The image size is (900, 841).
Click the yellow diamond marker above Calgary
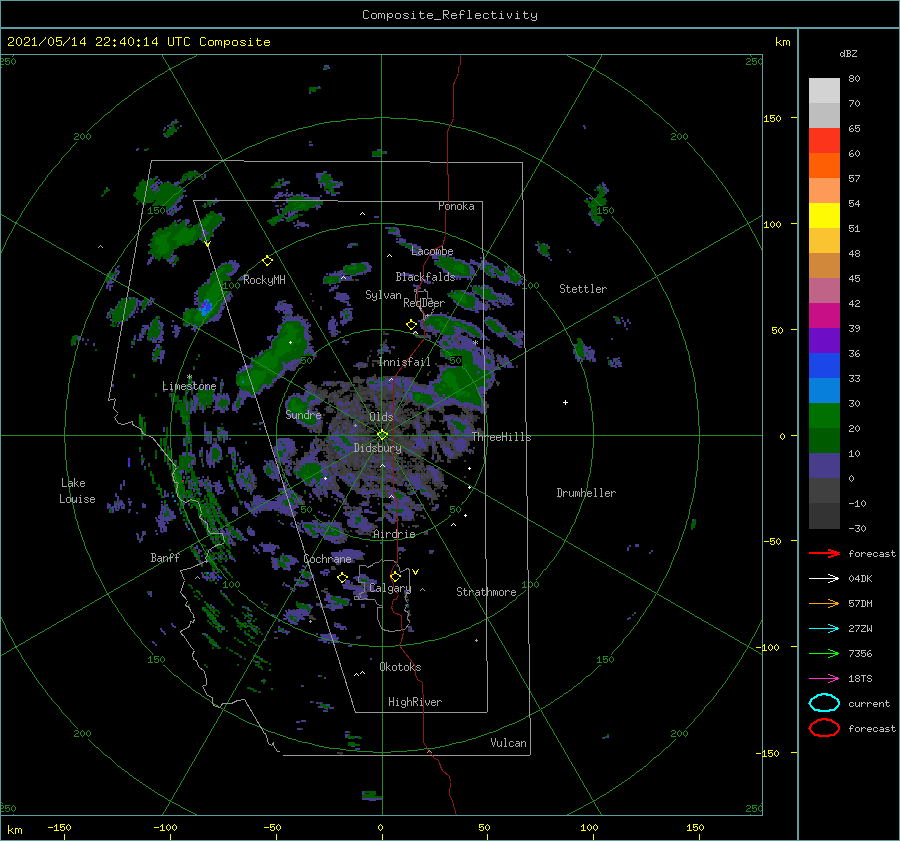[395, 576]
